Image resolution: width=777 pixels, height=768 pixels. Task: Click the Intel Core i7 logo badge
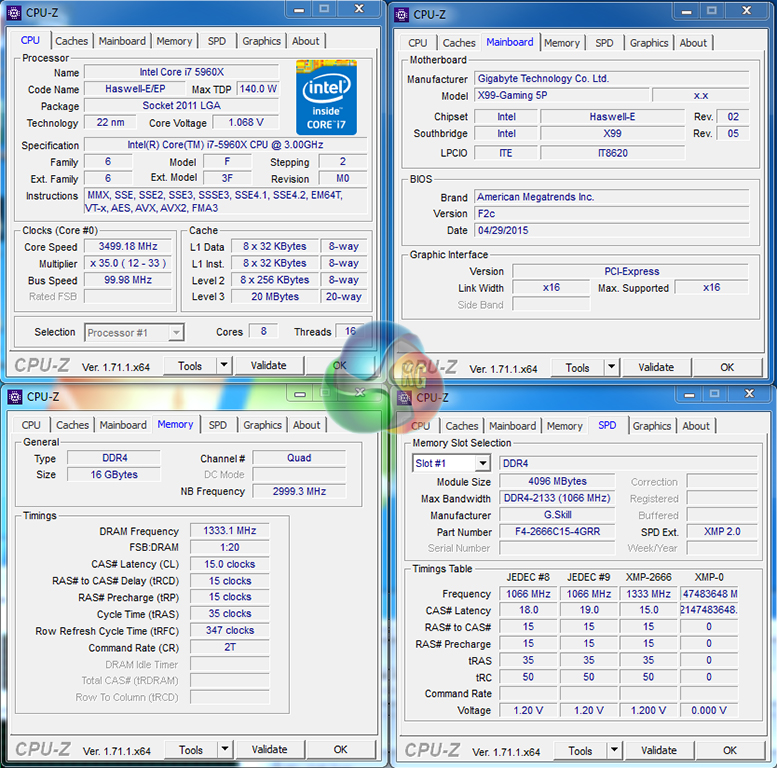tap(326, 97)
